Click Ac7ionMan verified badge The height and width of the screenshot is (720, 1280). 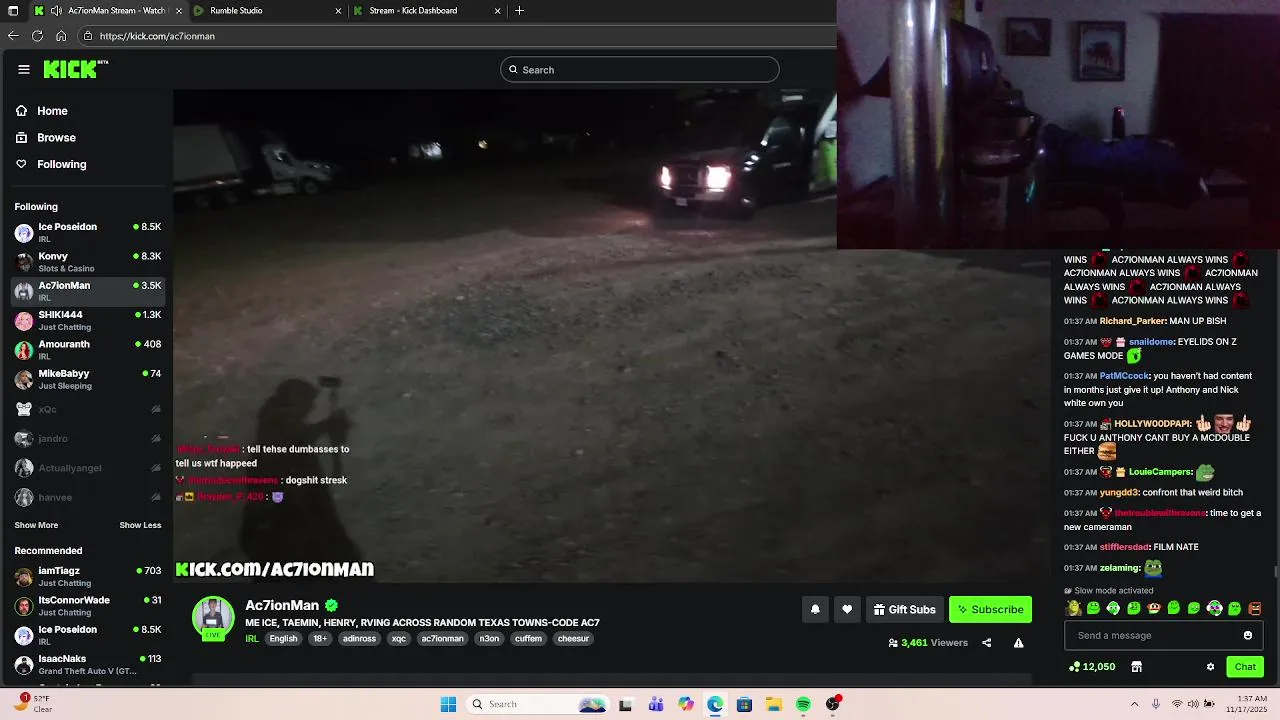point(331,605)
